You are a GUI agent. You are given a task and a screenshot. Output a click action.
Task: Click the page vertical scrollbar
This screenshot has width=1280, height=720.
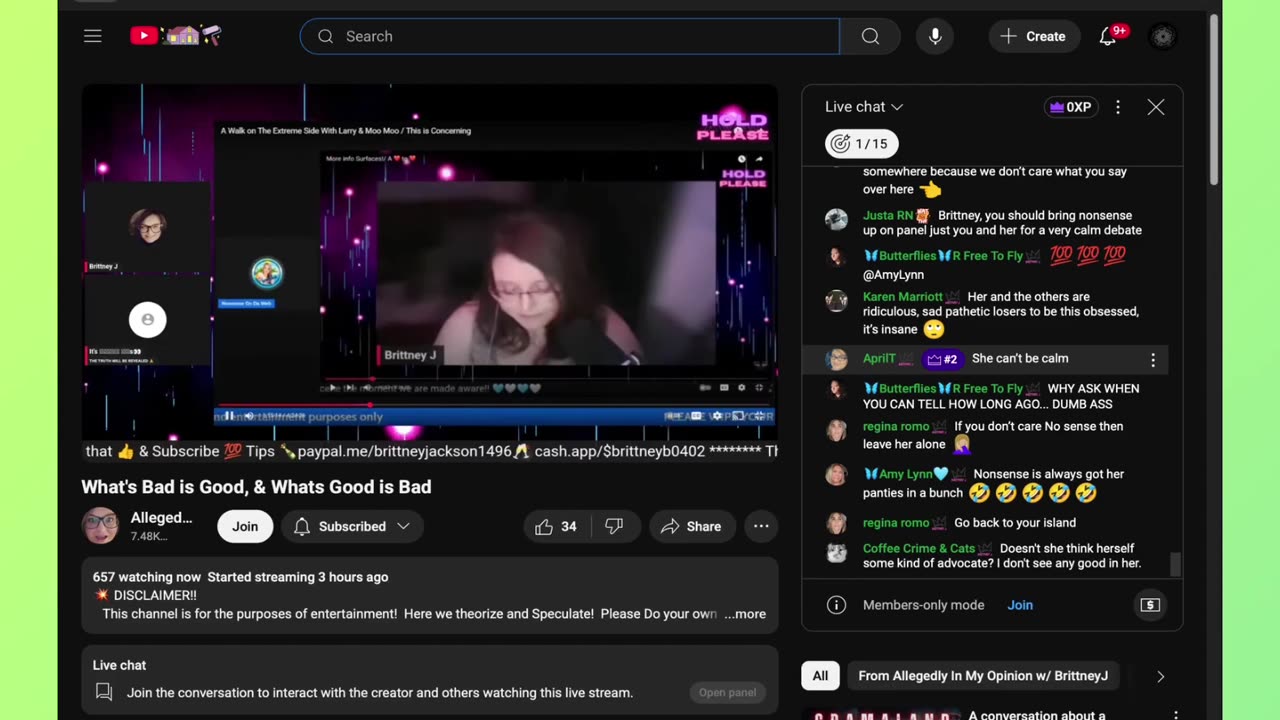pos(1215,100)
